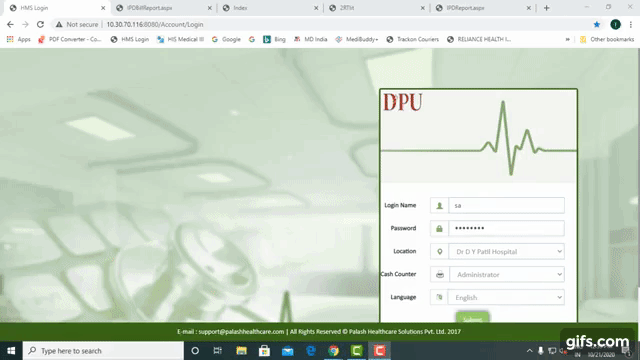Open Edge browser from taskbar

pos(311,351)
